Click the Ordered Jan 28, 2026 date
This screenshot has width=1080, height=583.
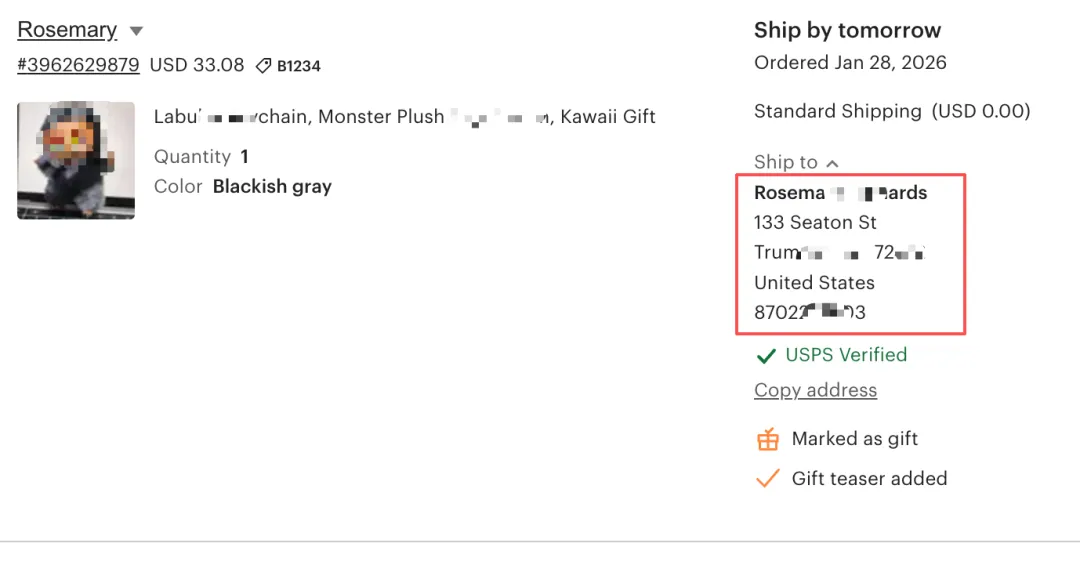coord(850,62)
